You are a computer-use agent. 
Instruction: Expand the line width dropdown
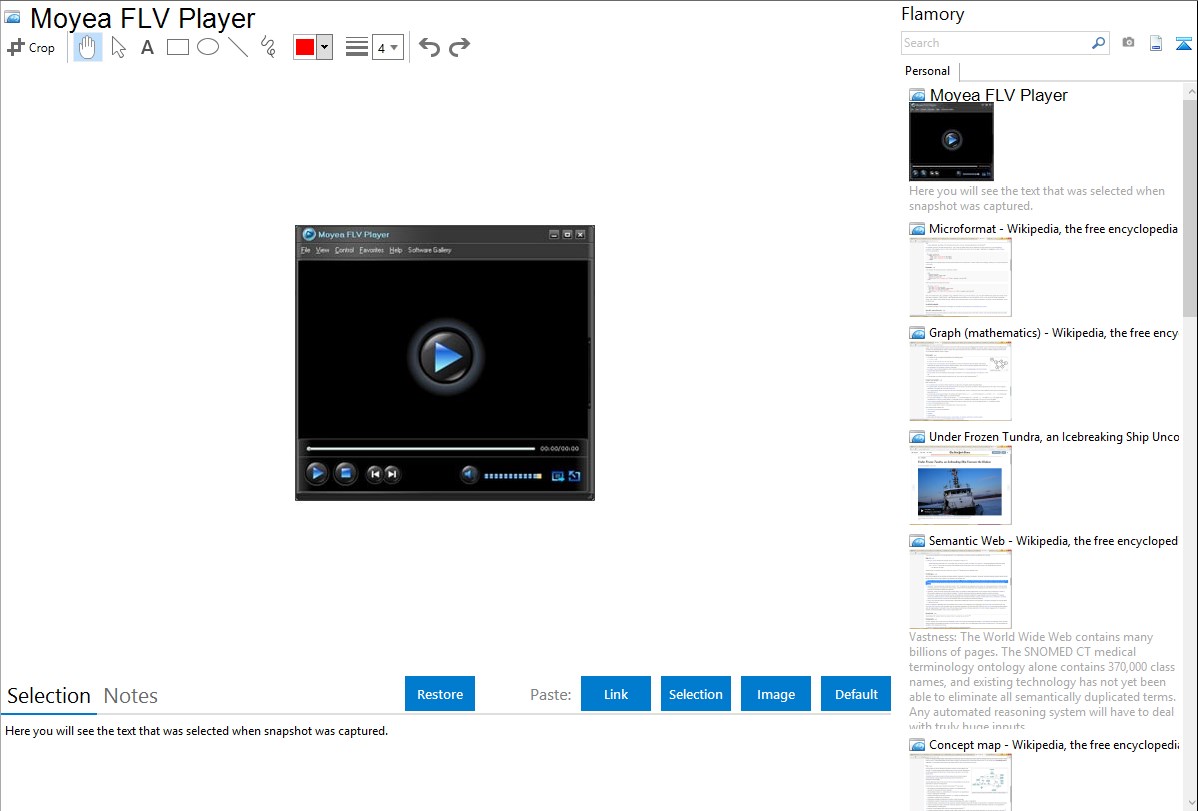point(387,47)
